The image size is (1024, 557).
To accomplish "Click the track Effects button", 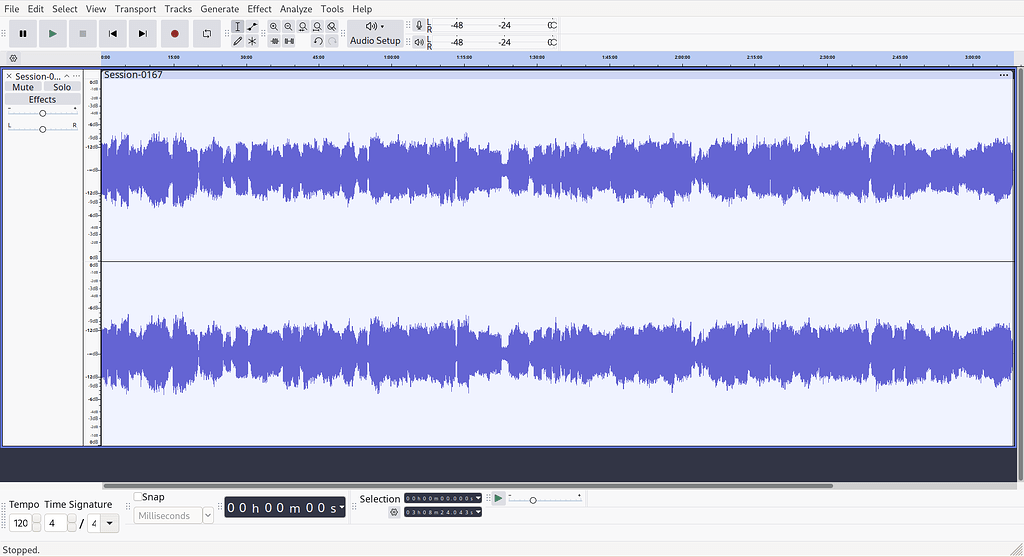I will [42, 99].
